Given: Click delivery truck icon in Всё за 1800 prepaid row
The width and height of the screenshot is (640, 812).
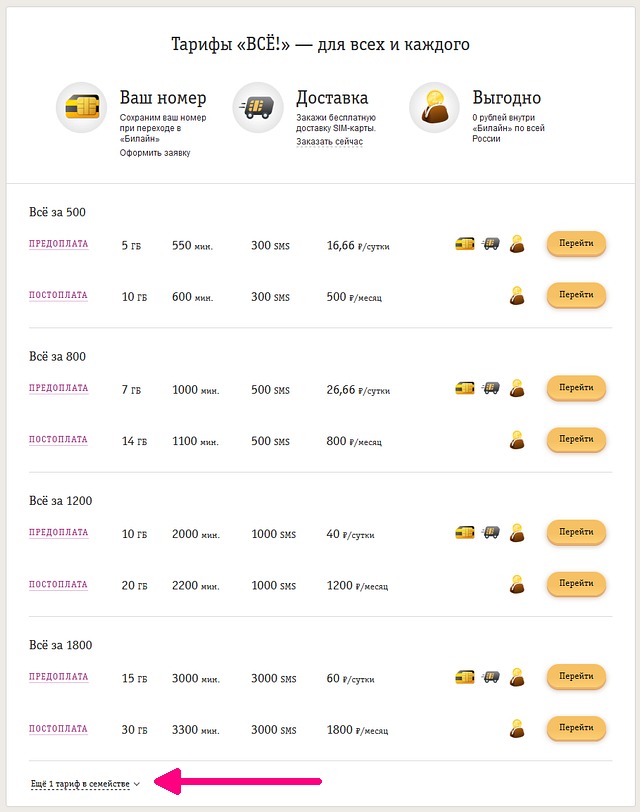Looking at the screenshot, I should tap(490, 676).
